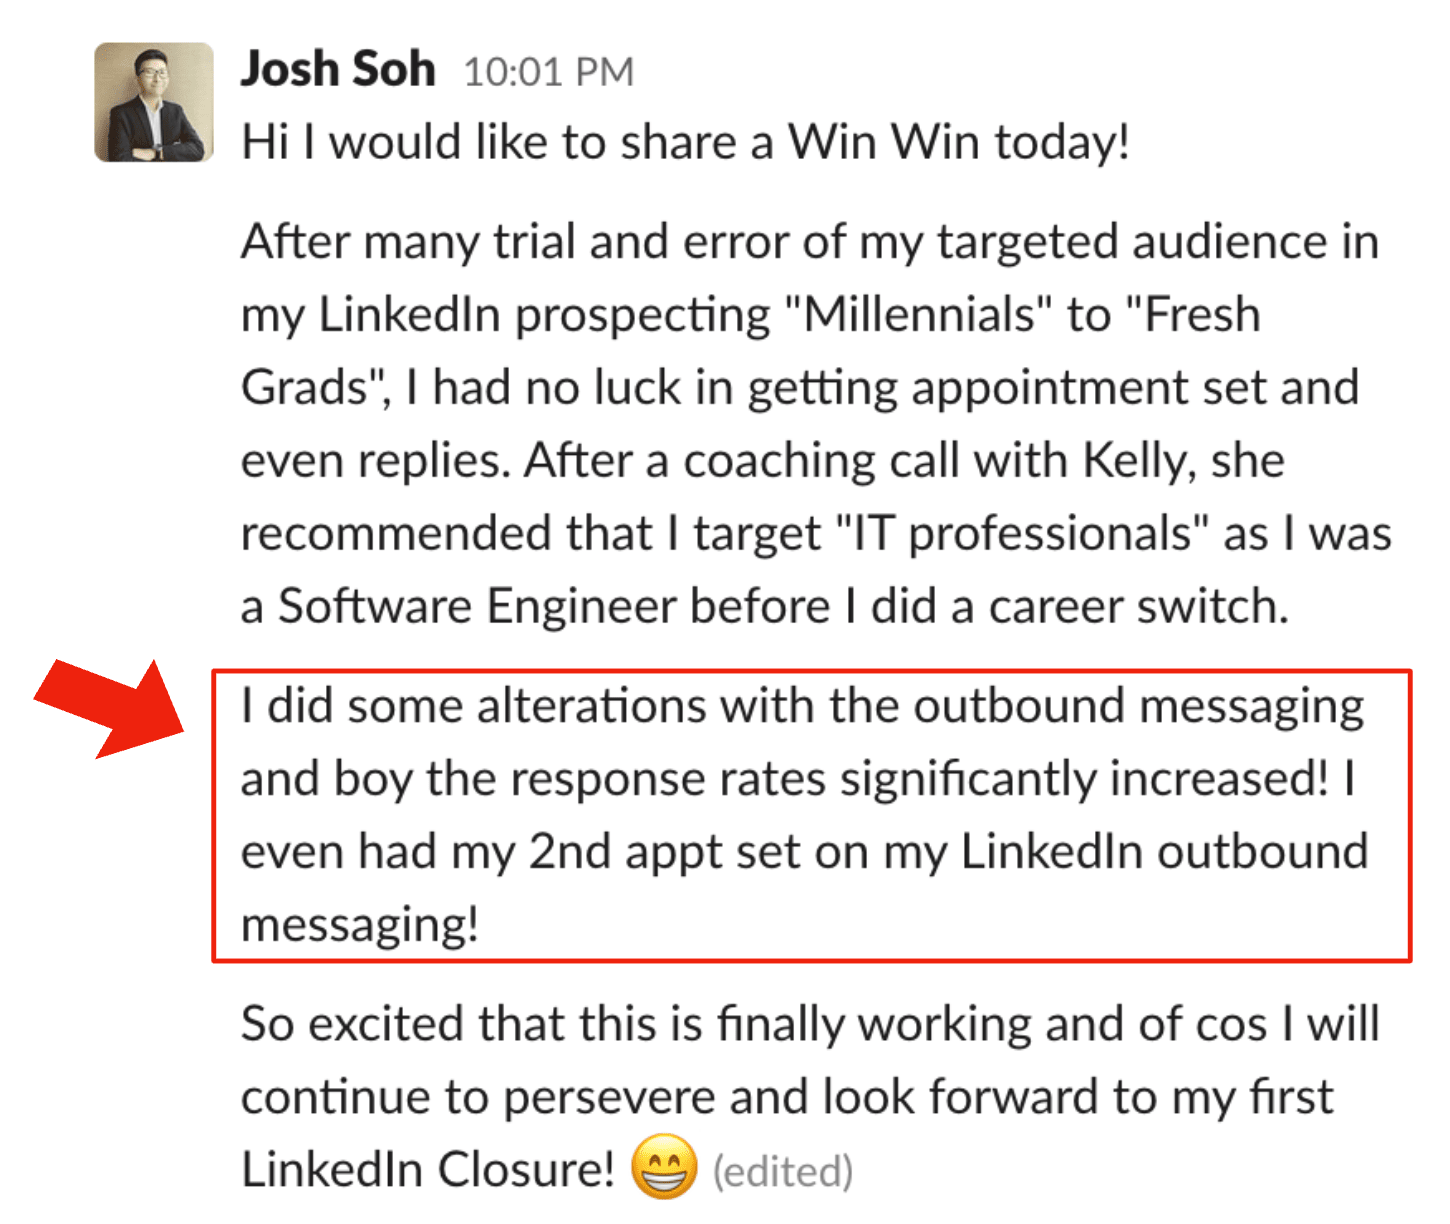This screenshot has height=1224, width=1450.
Task: Click the words "LinkedIn Closure!"
Action: click(428, 1169)
